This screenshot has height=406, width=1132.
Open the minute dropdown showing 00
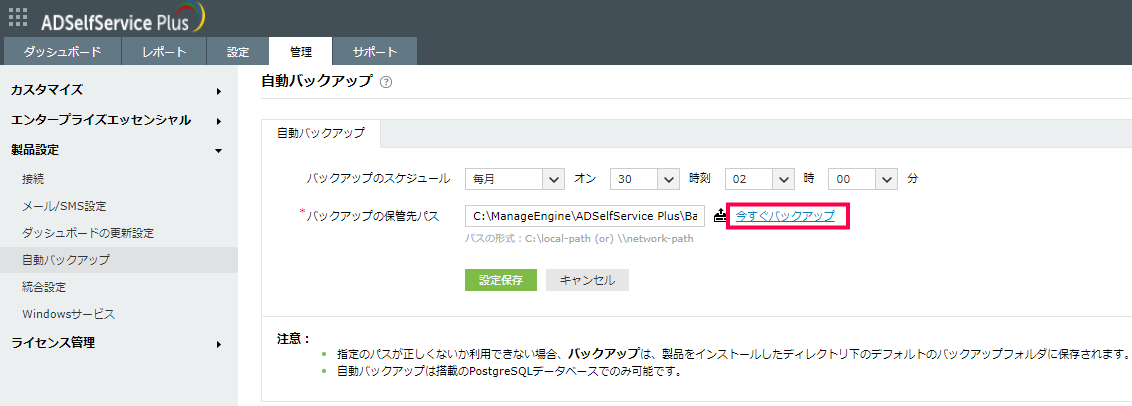coord(862,178)
